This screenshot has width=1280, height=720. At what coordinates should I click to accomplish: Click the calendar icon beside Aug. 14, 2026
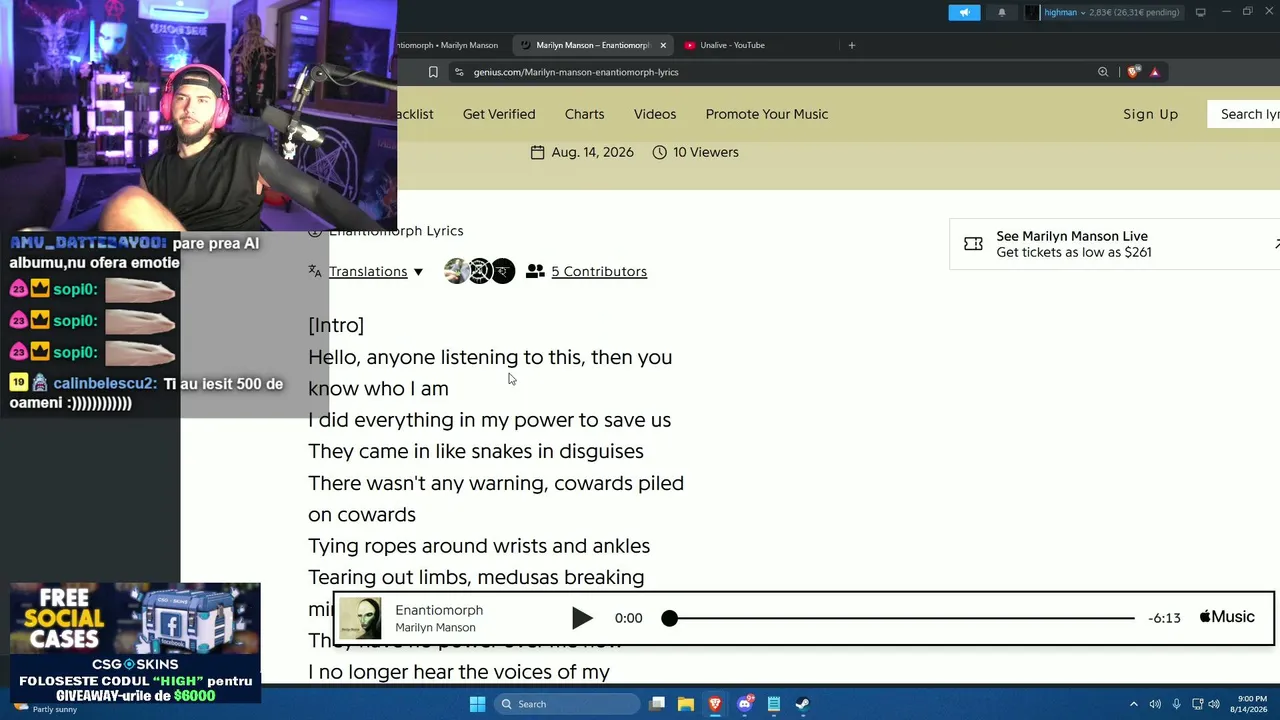pos(538,152)
